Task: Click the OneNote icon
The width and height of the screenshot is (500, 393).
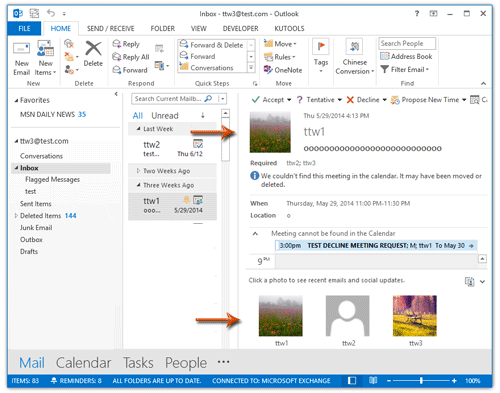Action: tap(268, 70)
